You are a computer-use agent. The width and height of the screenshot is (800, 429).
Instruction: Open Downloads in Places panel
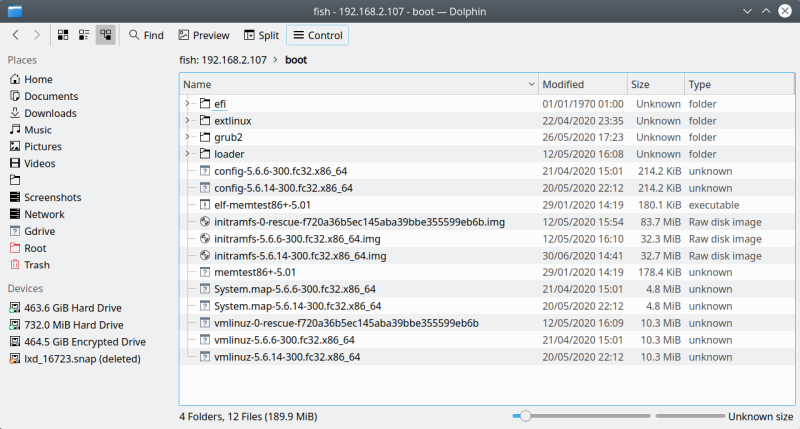pos(50,113)
